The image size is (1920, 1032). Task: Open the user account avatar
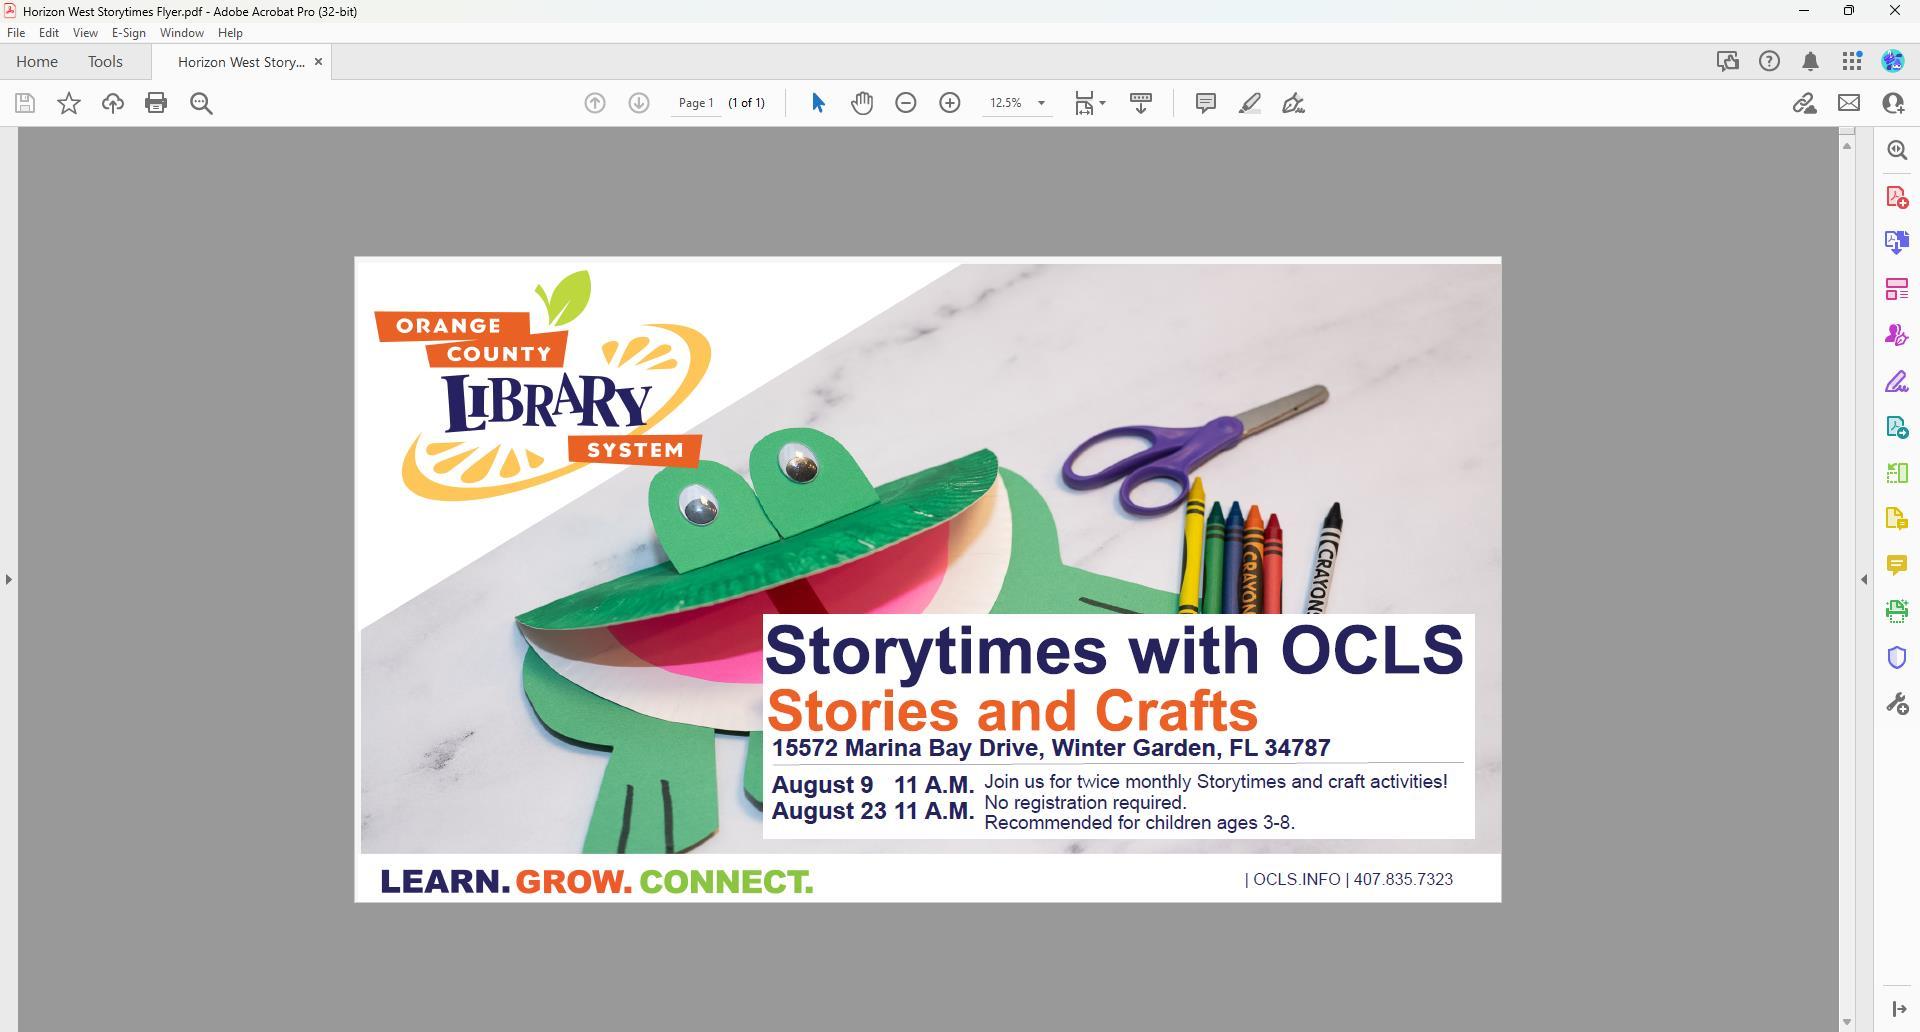[x=1893, y=61]
